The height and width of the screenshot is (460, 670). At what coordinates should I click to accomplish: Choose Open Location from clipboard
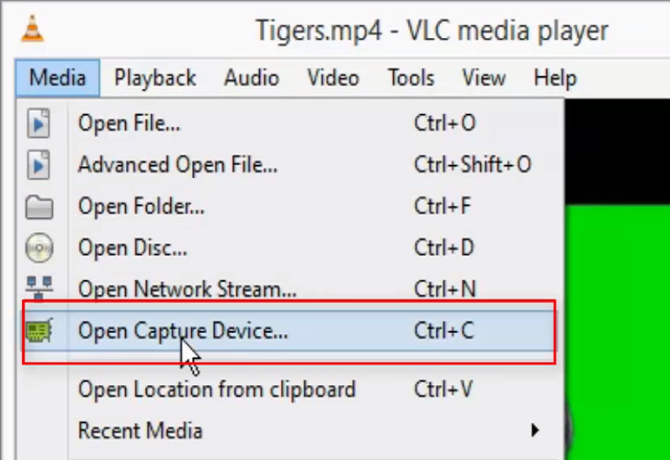216,389
